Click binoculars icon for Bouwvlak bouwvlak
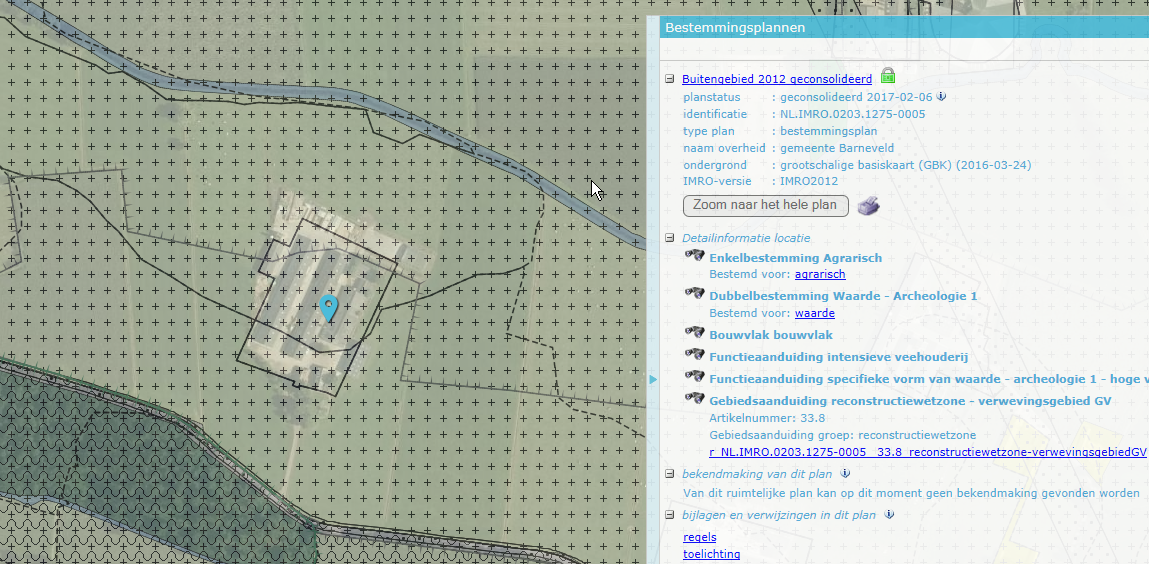 pos(694,333)
